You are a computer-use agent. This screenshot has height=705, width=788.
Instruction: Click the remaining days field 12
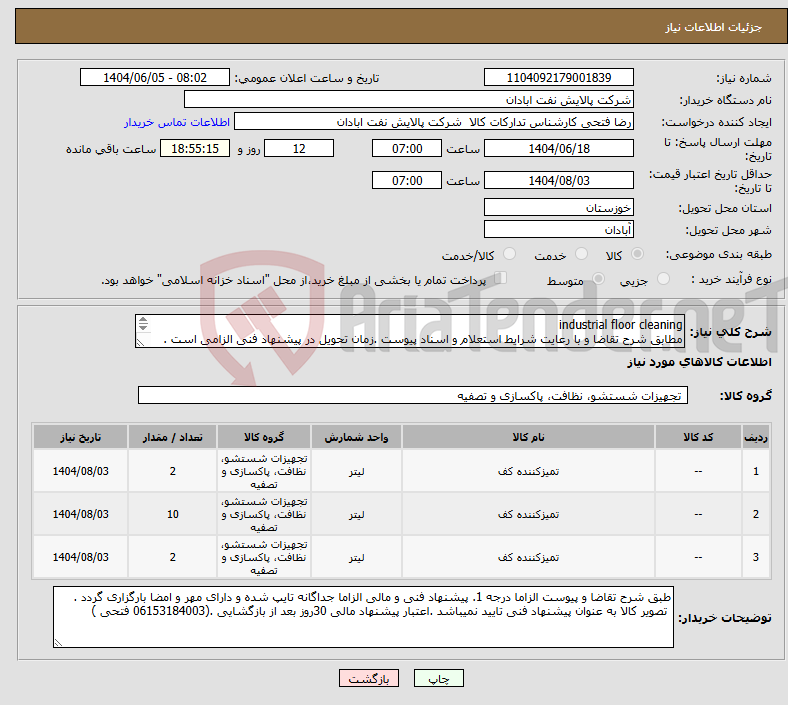tap(299, 148)
